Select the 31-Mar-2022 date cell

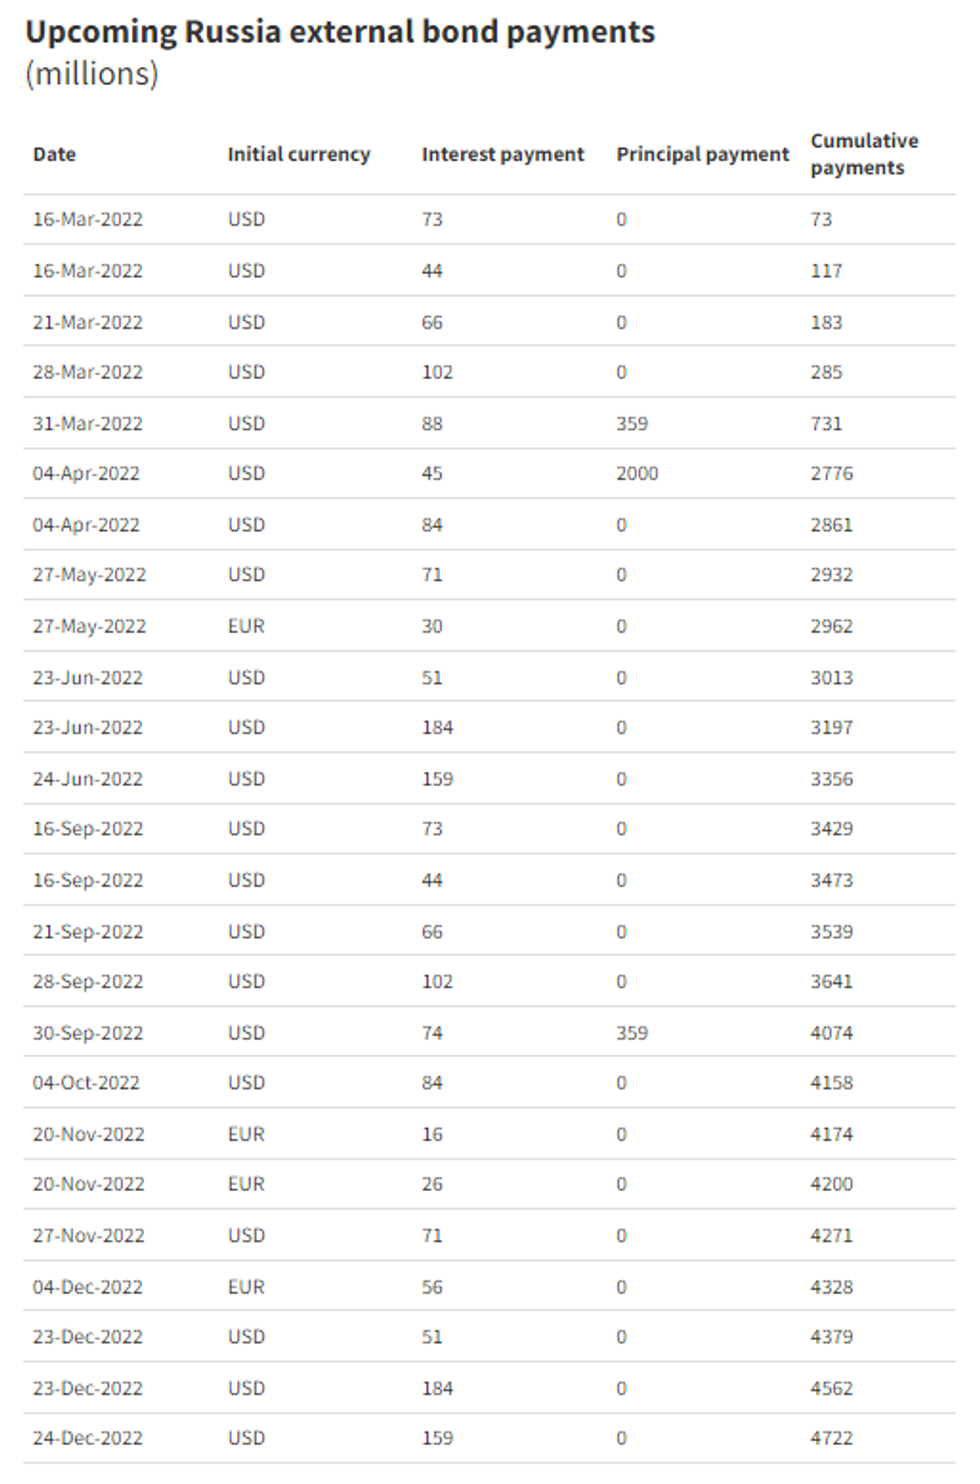click(87, 423)
